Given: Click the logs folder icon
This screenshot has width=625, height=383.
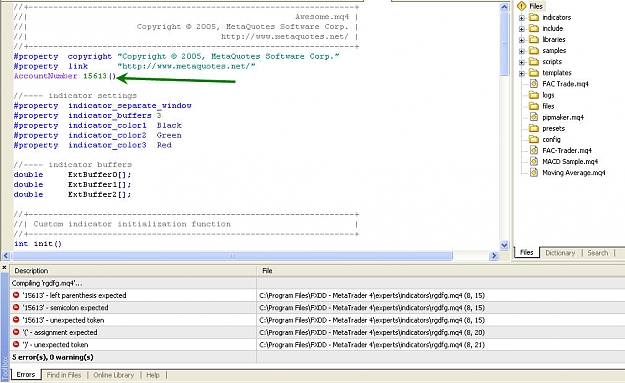Looking at the screenshot, I should 534,95.
